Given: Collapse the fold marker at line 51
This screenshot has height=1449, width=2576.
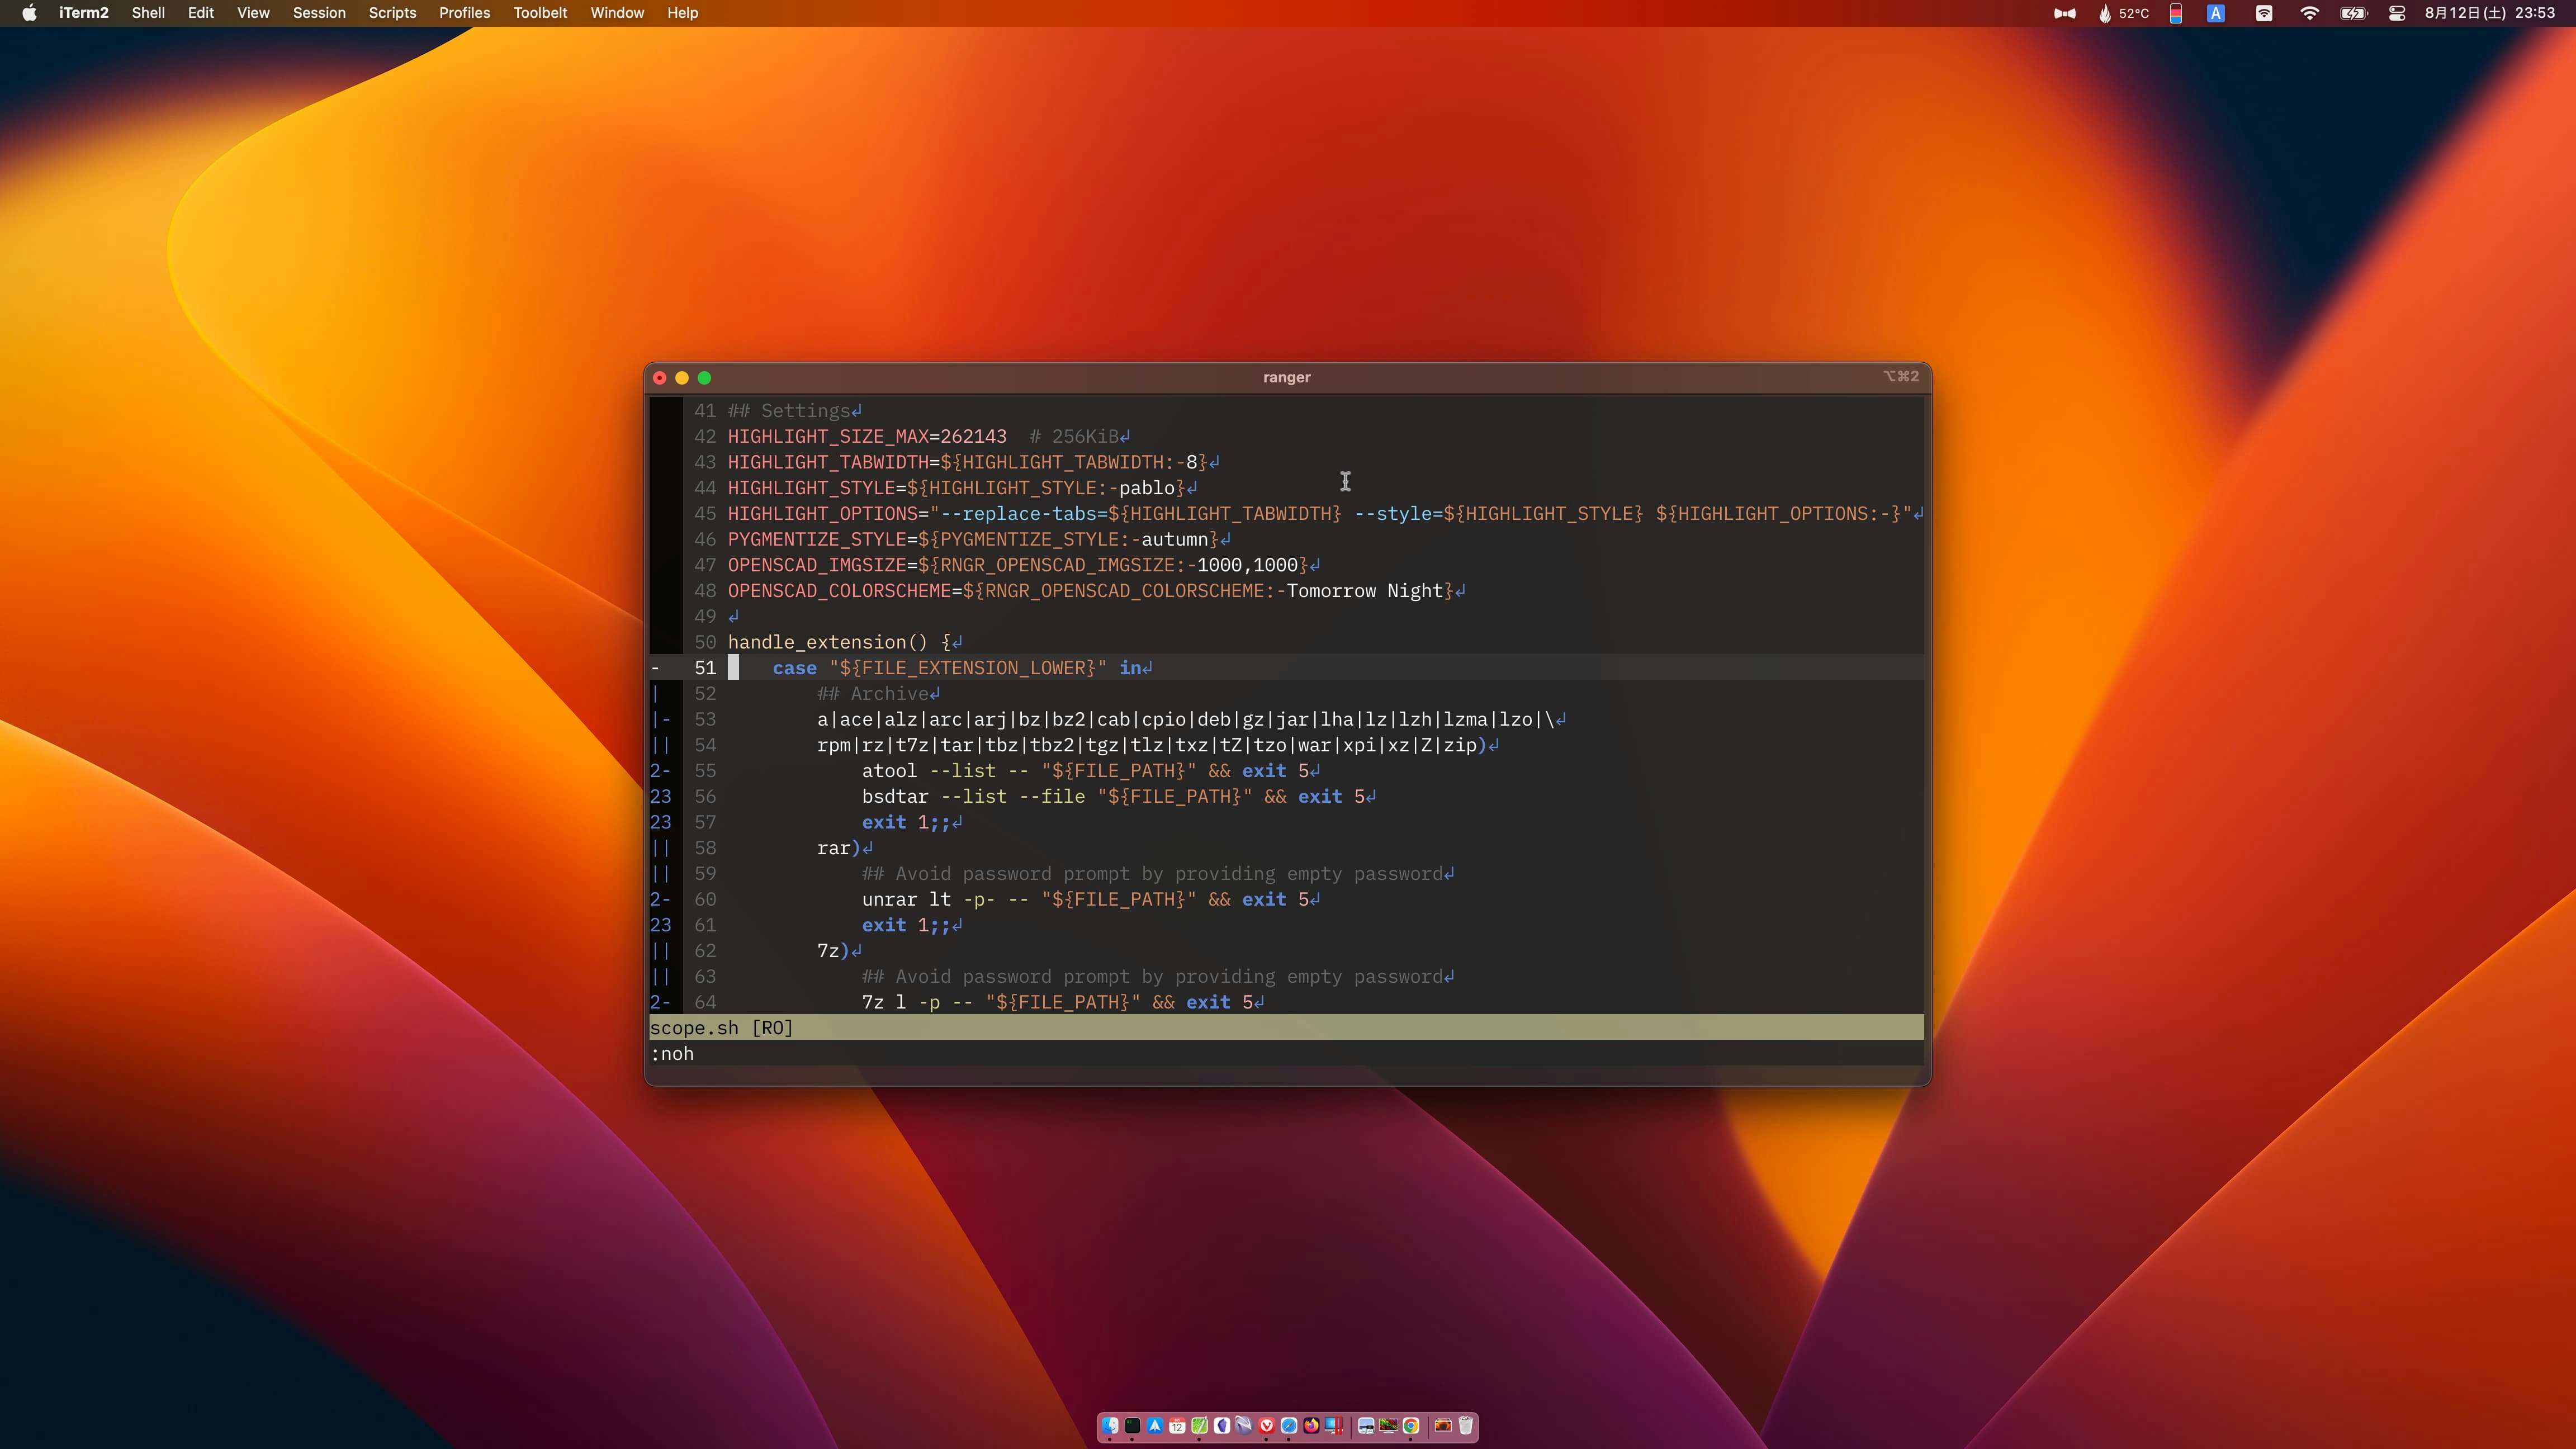Looking at the screenshot, I should click(x=656, y=668).
